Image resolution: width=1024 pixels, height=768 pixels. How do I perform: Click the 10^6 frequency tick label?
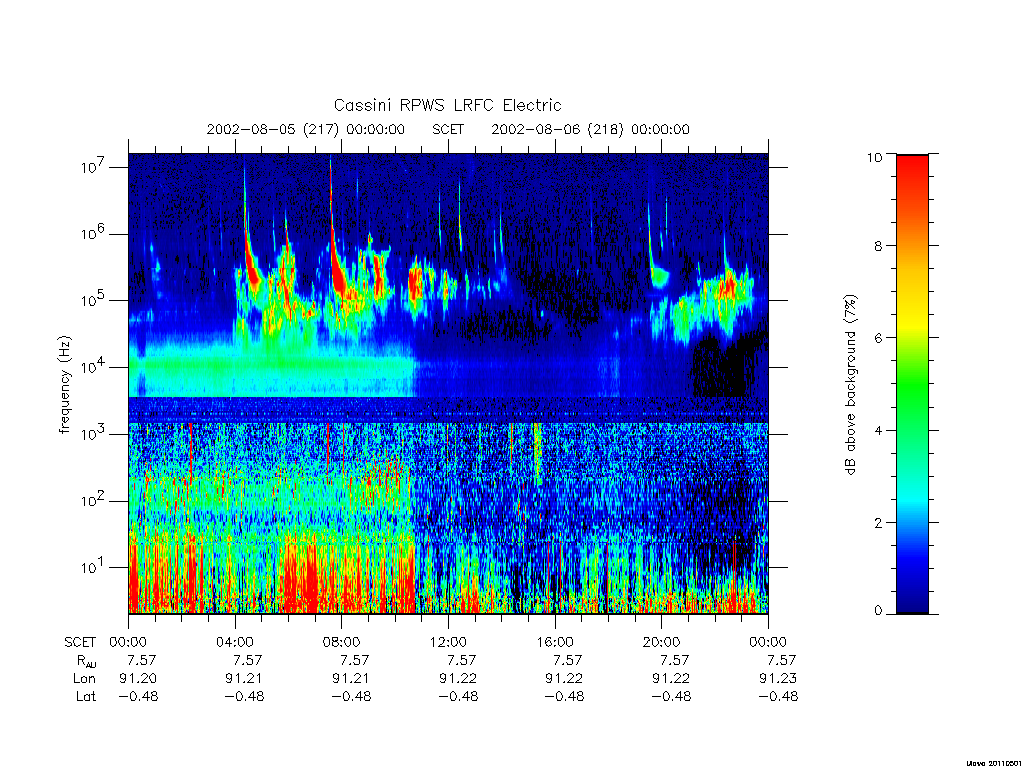coord(93,233)
